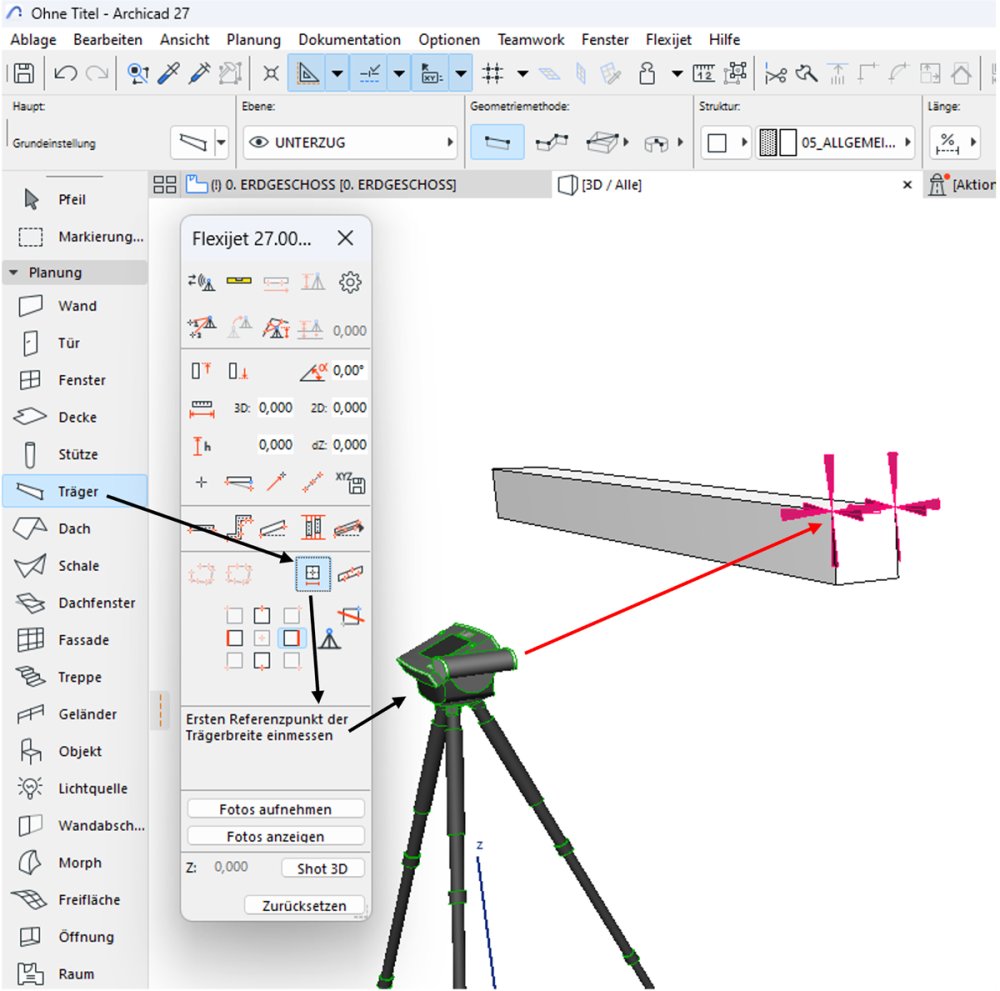The height and width of the screenshot is (991, 1000).
Task: Select the left-edge anchor point in grid
Action: [x=235, y=638]
